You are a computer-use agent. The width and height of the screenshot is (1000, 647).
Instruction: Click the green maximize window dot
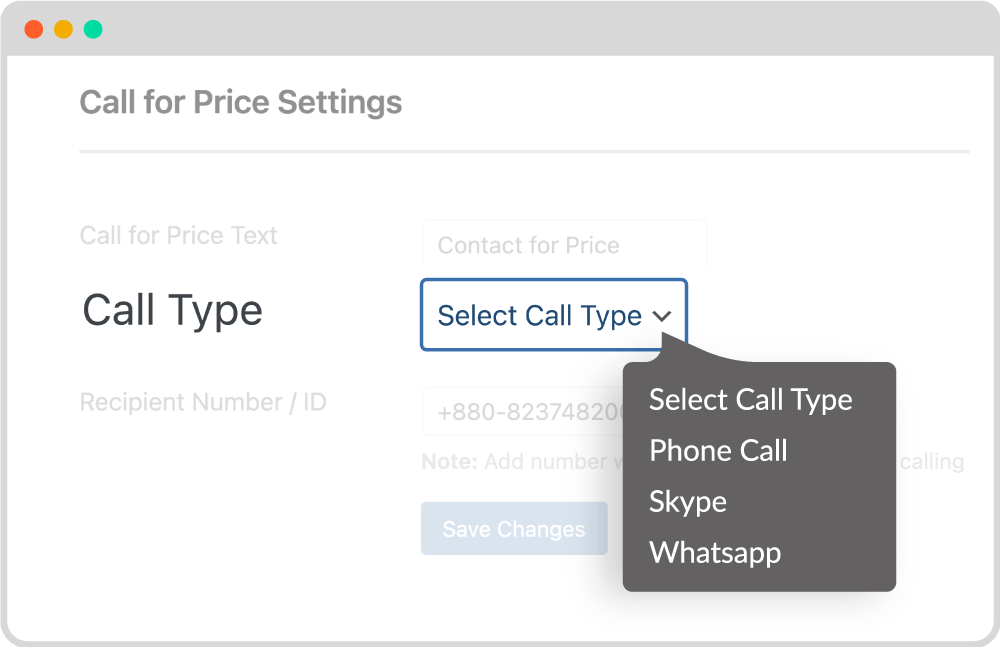pyautogui.click(x=93, y=29)
